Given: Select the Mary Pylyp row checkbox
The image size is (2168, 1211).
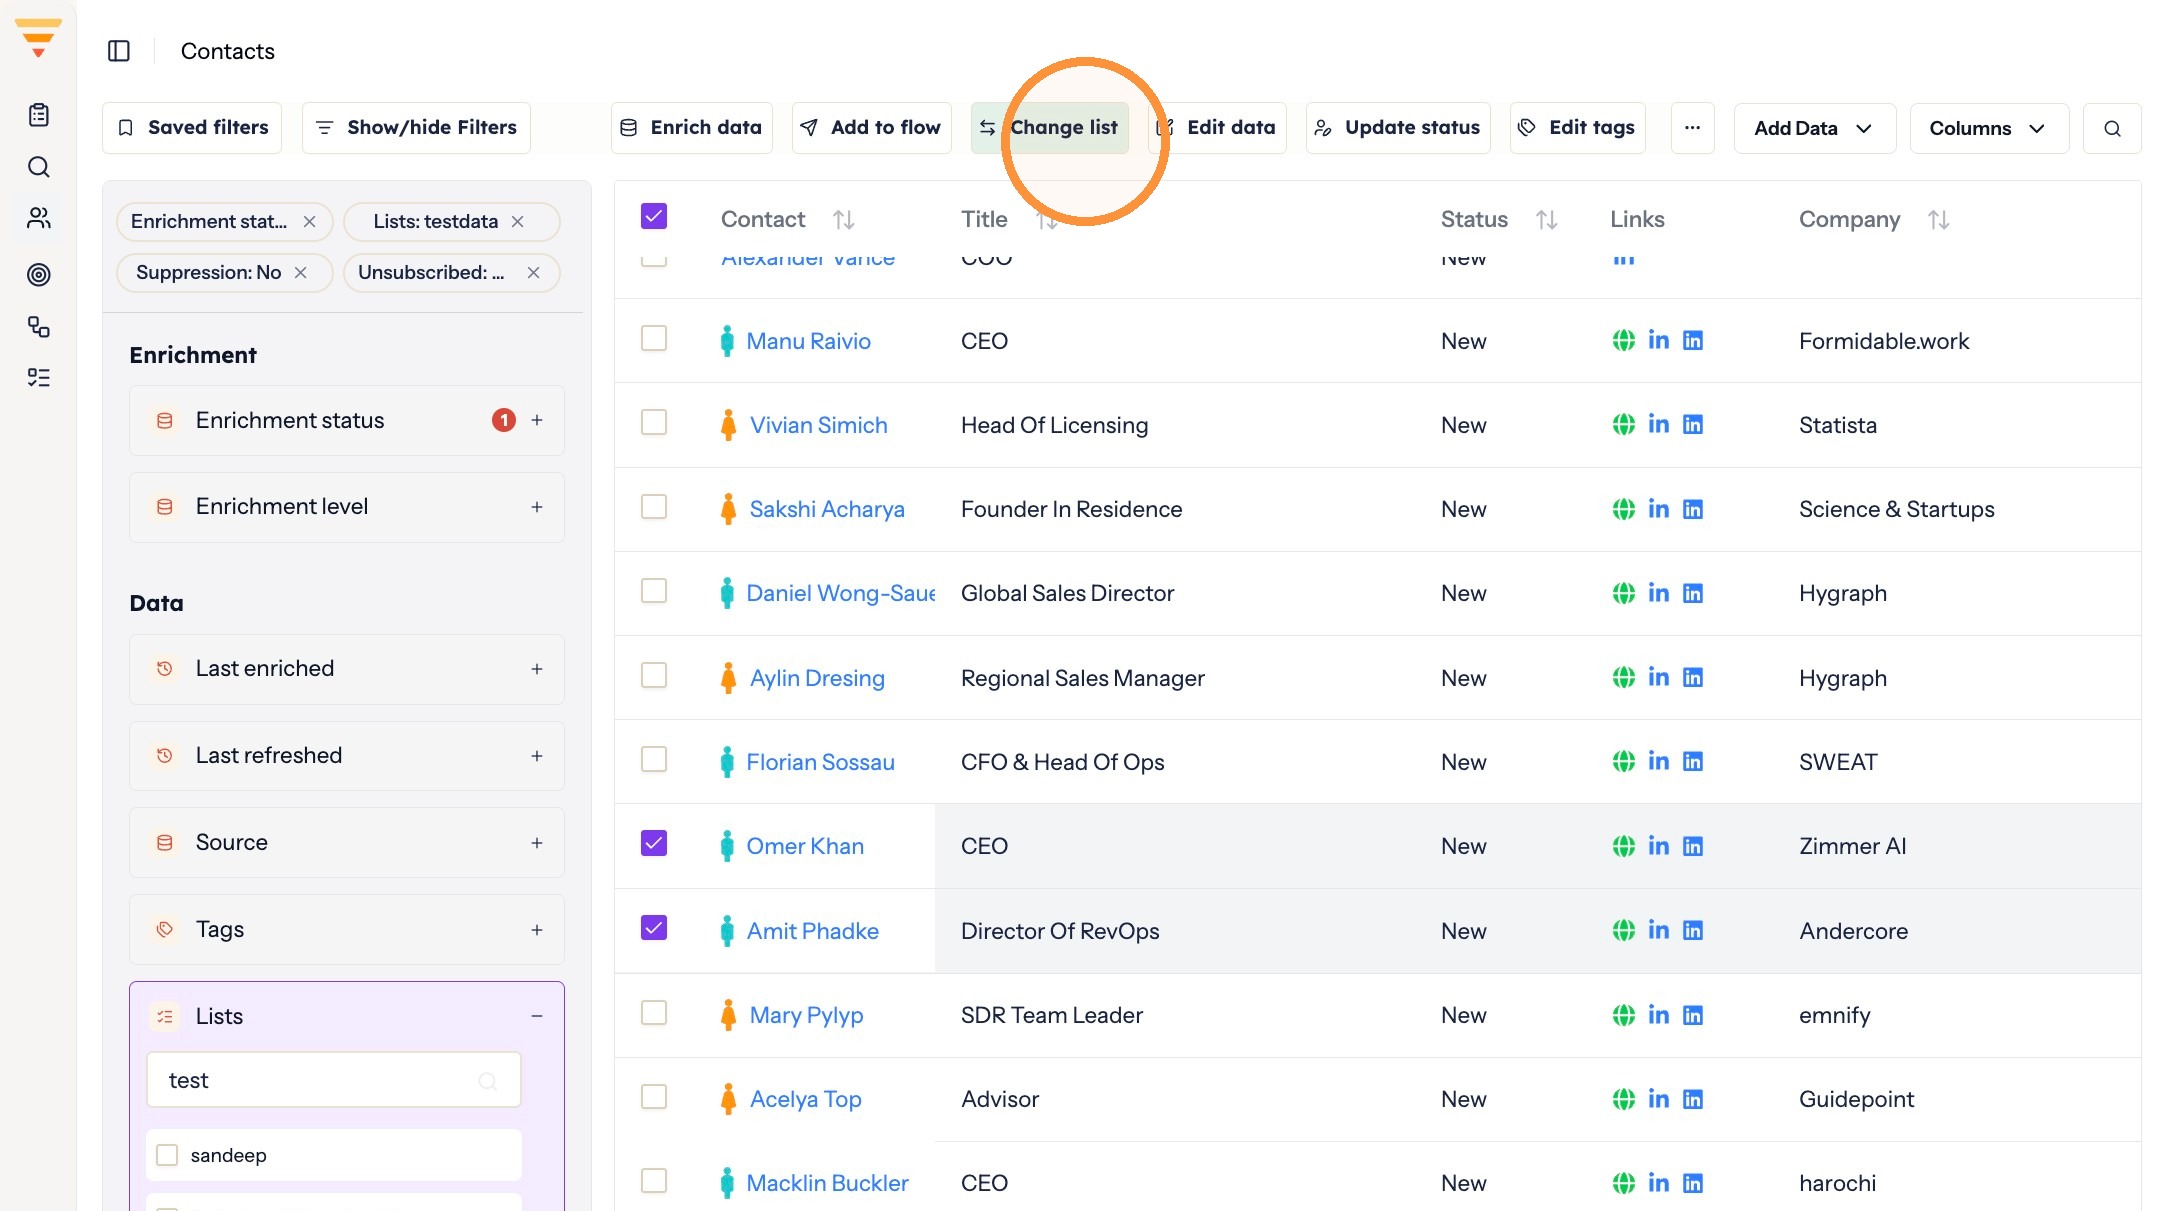Looking at the screenshot, I should click(654, 1012).
